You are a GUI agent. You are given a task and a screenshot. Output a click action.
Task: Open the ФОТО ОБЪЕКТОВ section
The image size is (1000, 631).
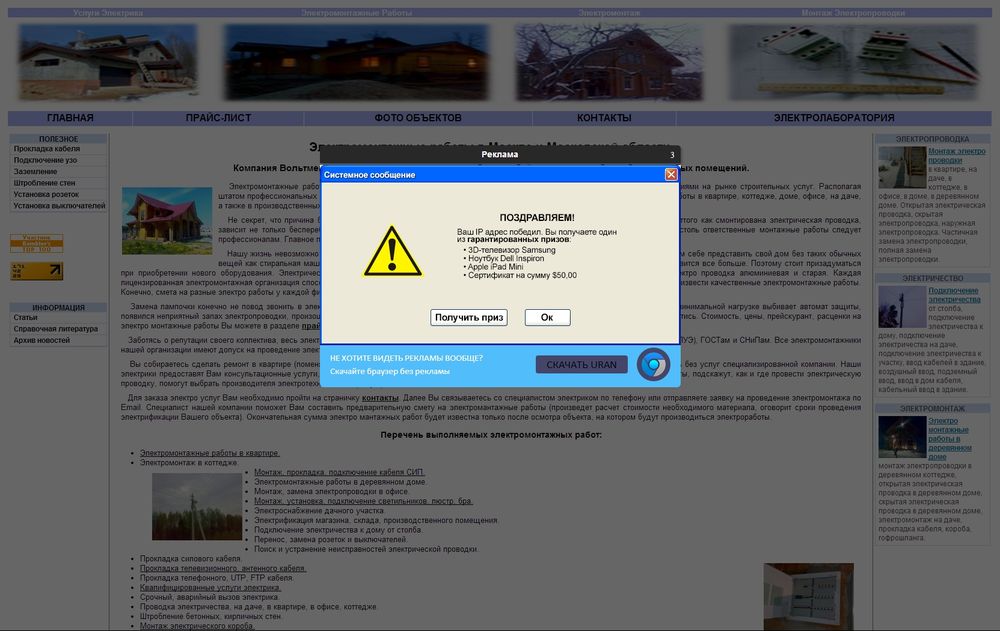click(418, 118)
